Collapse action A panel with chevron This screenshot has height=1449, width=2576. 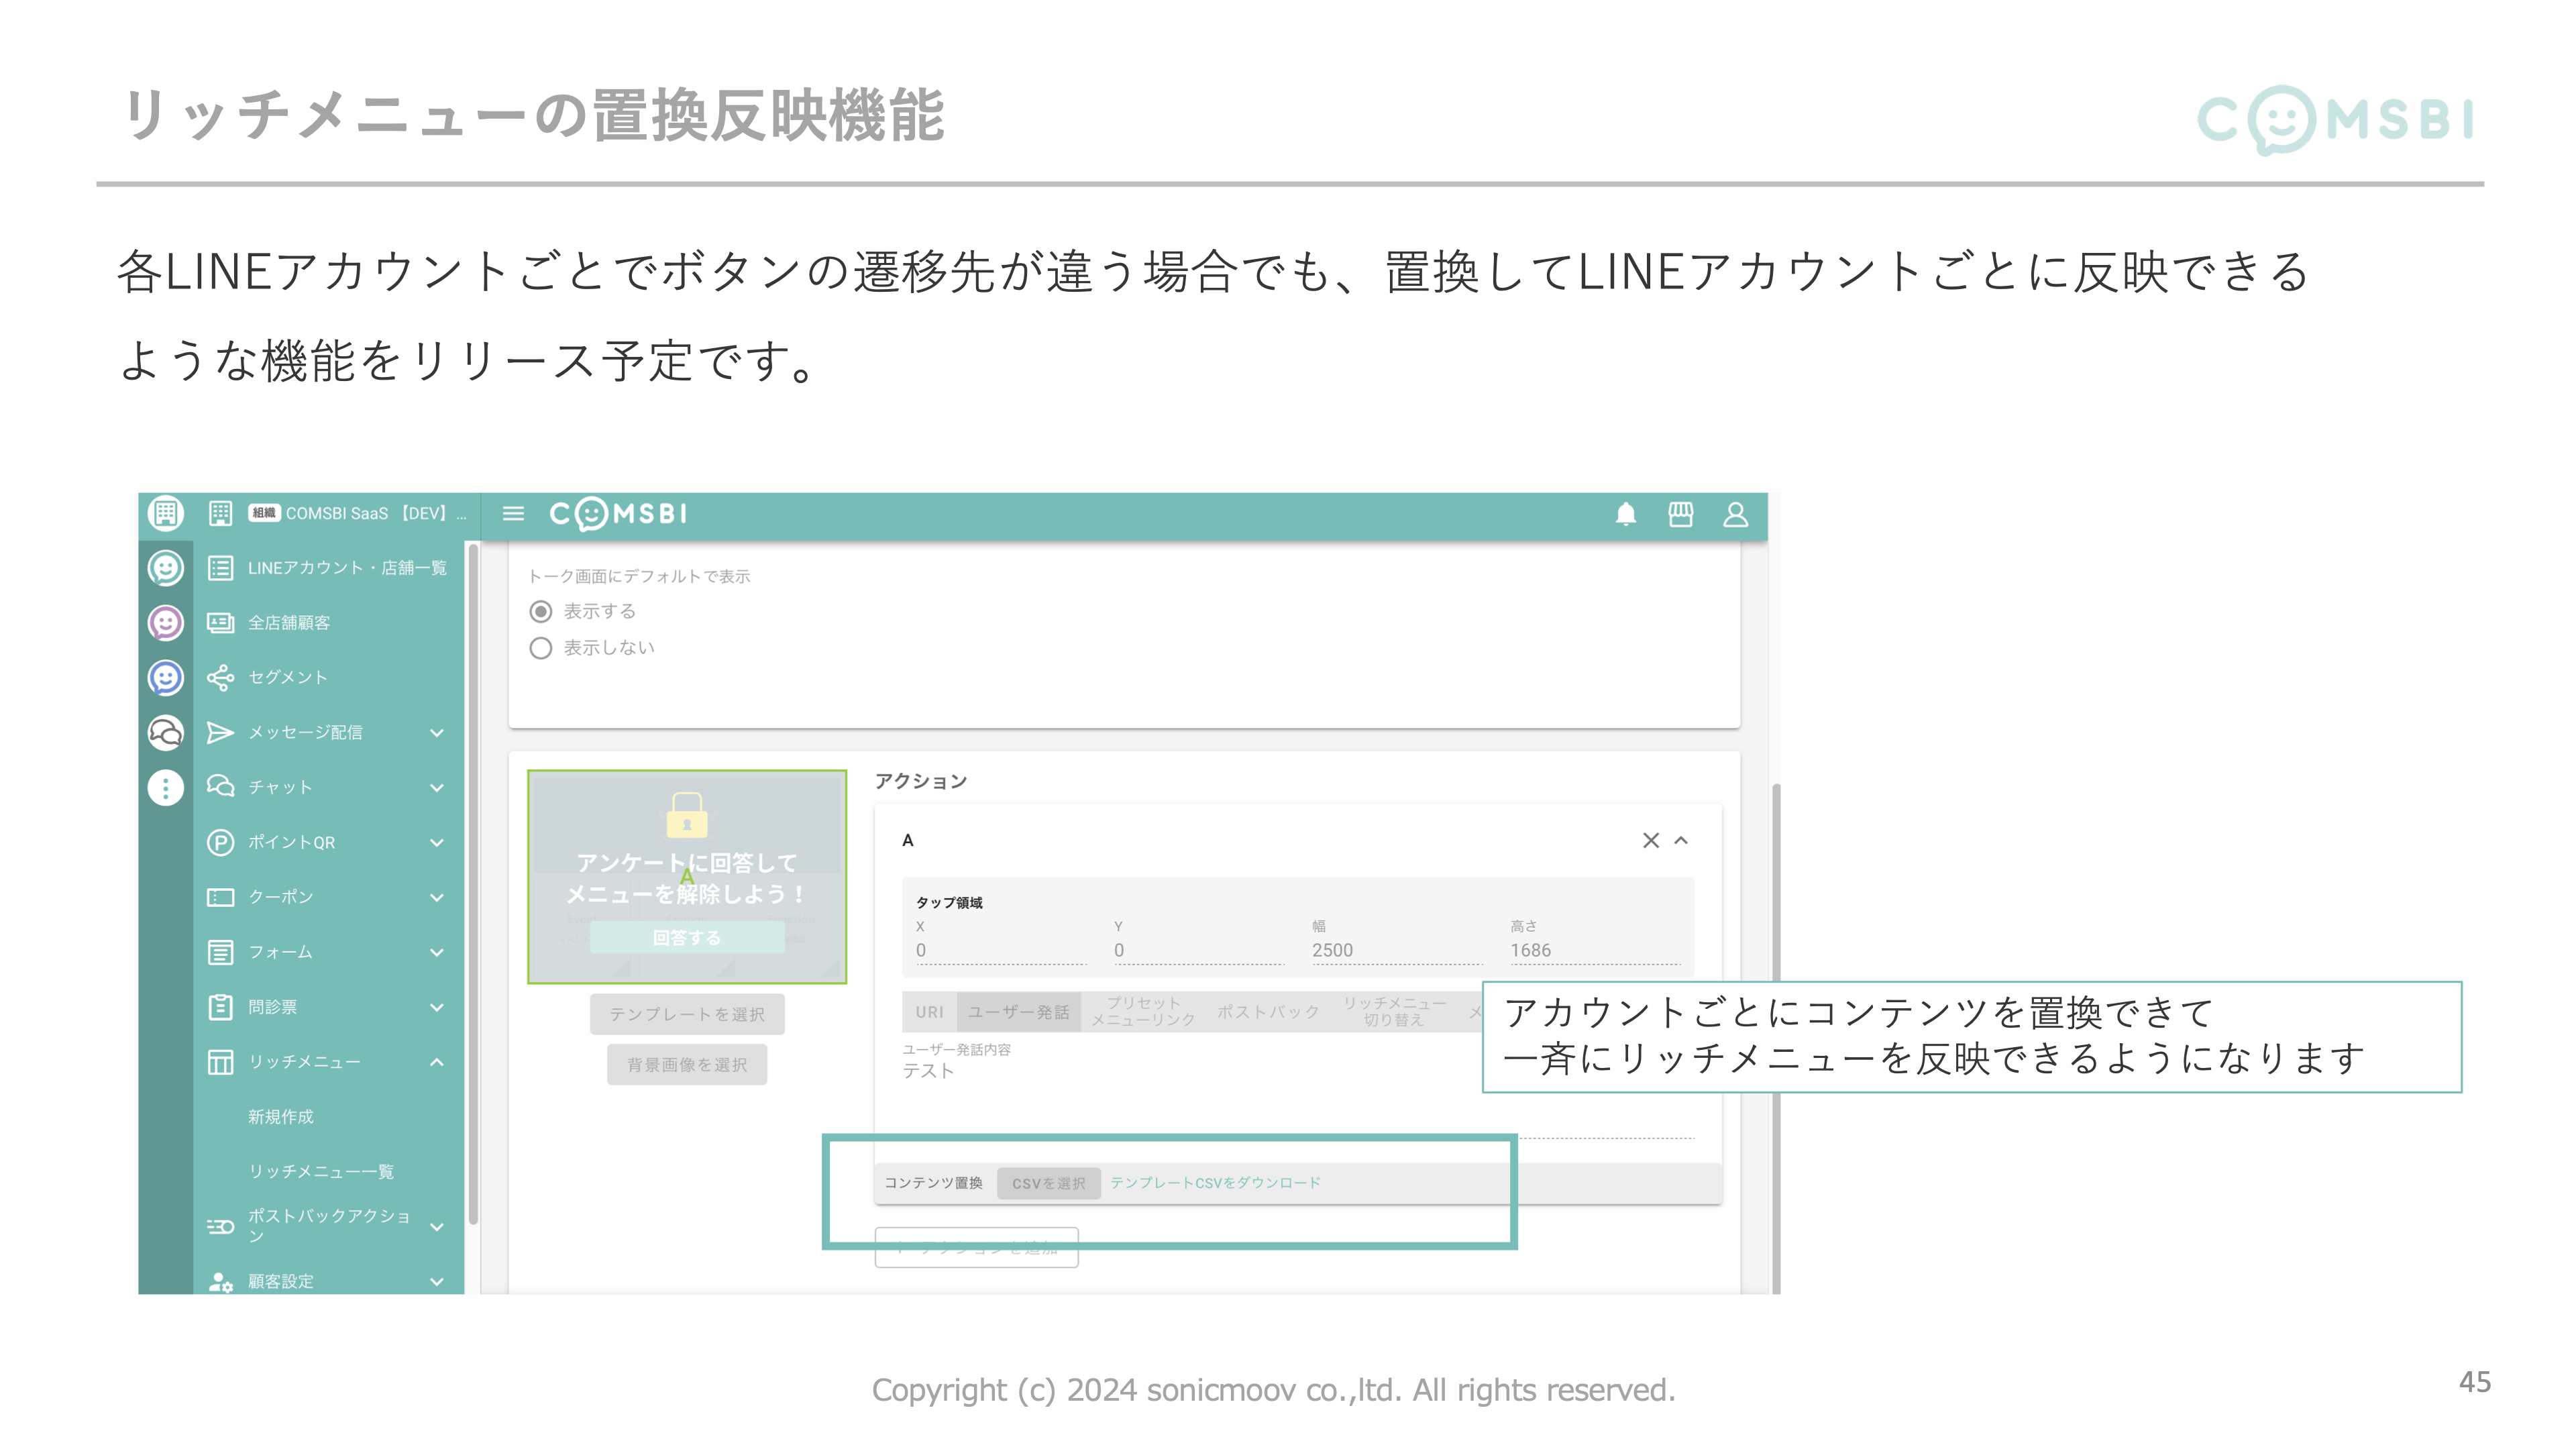coord(1682,841)
